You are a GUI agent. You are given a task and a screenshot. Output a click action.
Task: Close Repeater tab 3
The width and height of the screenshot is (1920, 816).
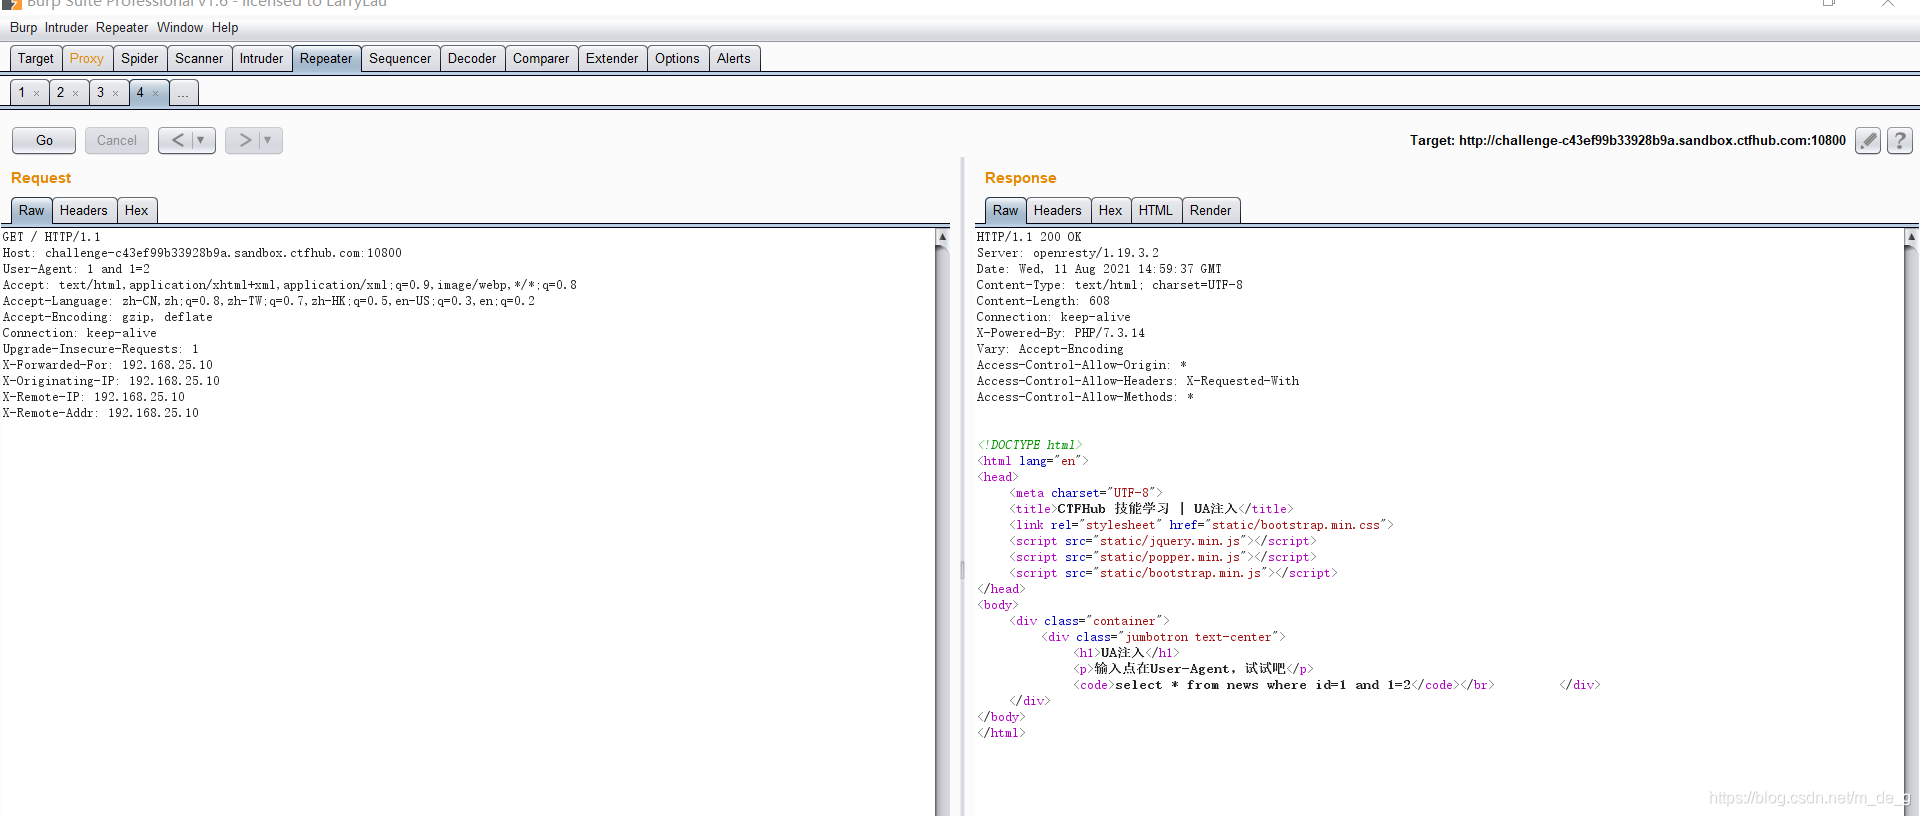tap(116, 94)
